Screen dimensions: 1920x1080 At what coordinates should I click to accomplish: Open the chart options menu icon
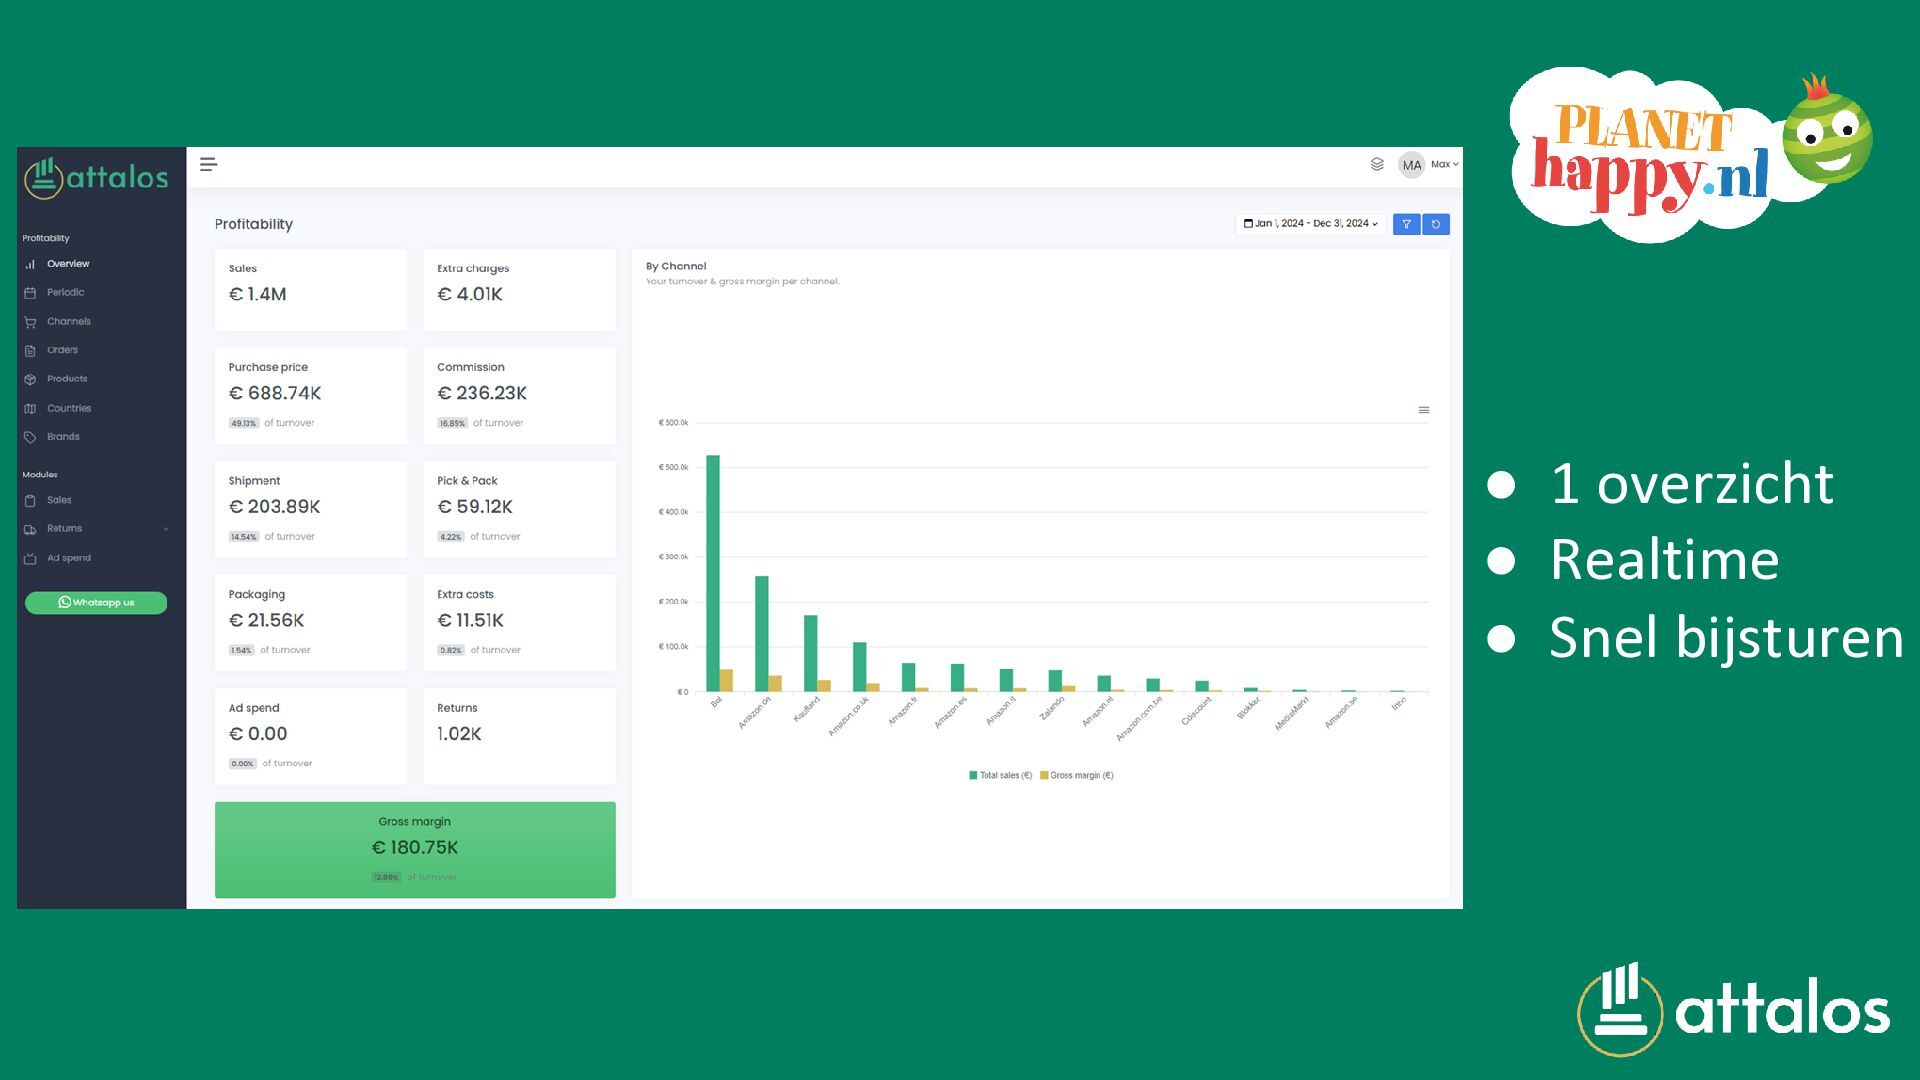coord(1424,410)
